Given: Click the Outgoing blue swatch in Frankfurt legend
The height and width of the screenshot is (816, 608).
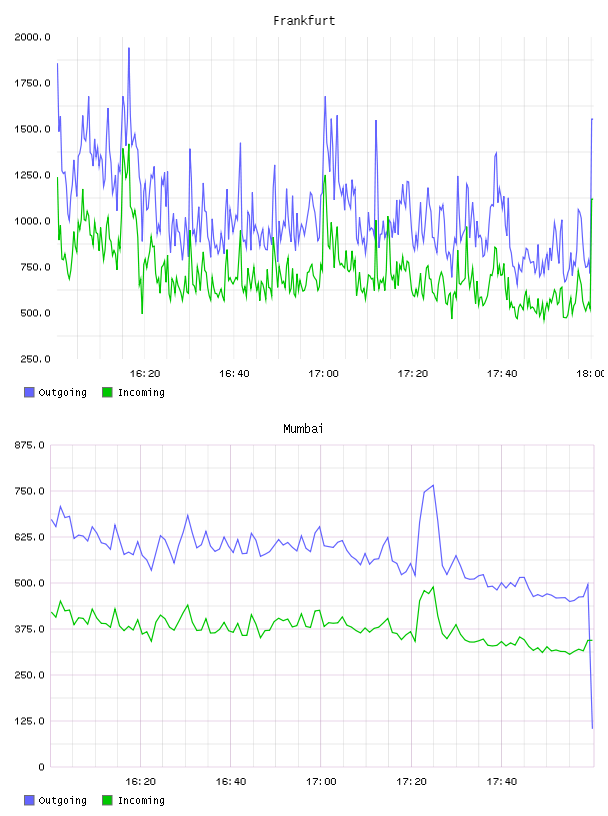Looking at the screenshot, I should (29, 392).
